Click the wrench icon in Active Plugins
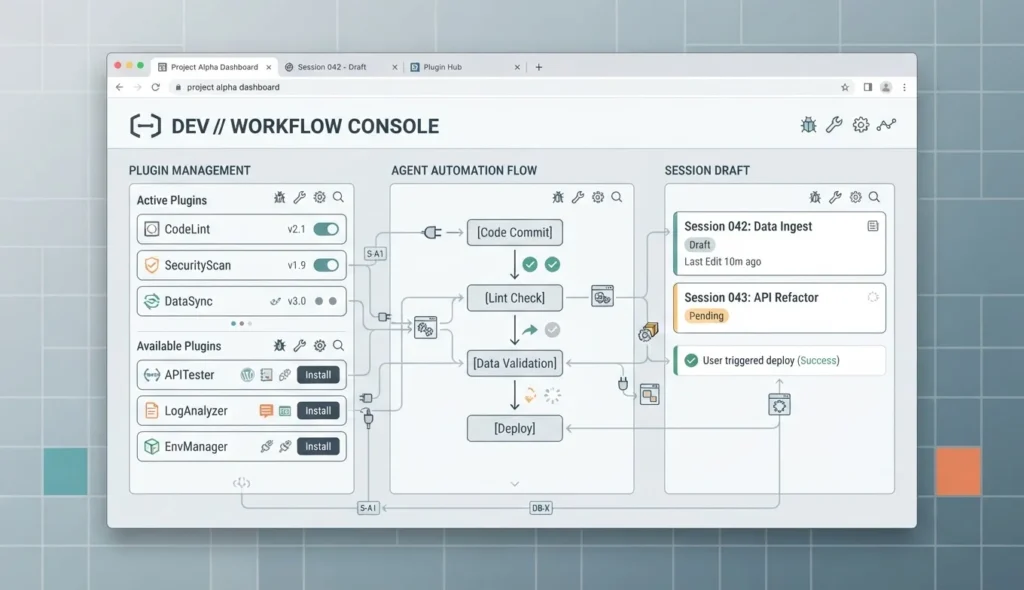The width and height of the screenshot is (1024, 590). [x=299, y=197]
